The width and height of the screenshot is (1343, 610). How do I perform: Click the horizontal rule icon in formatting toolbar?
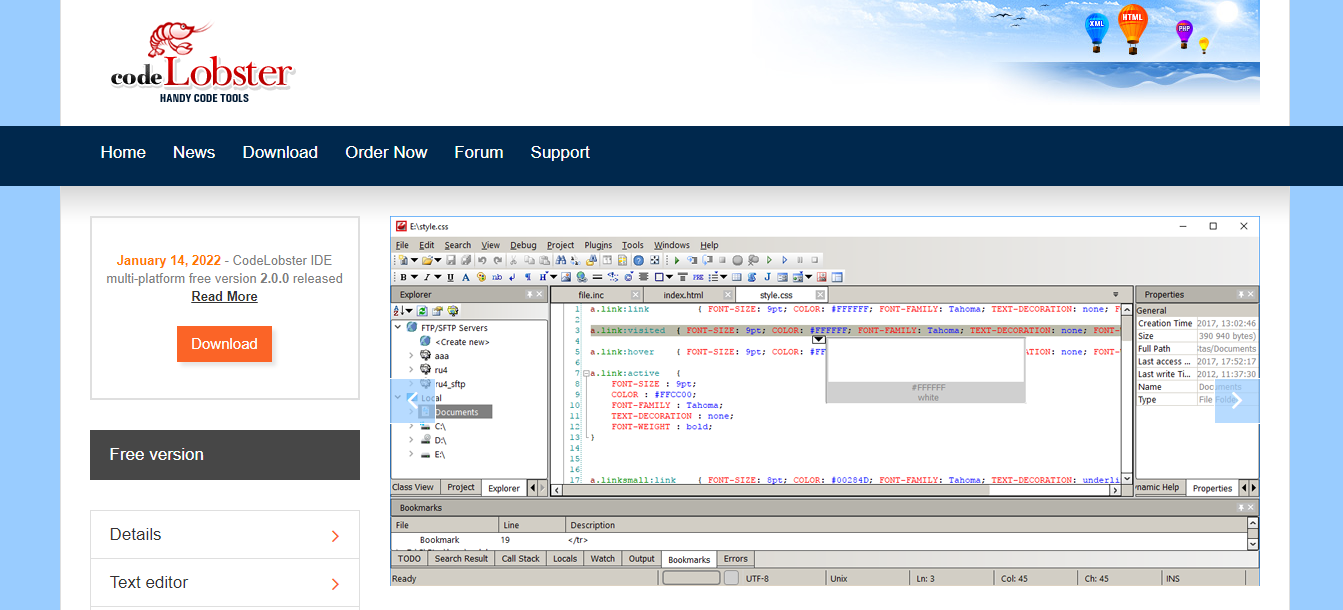coord(597,277)
